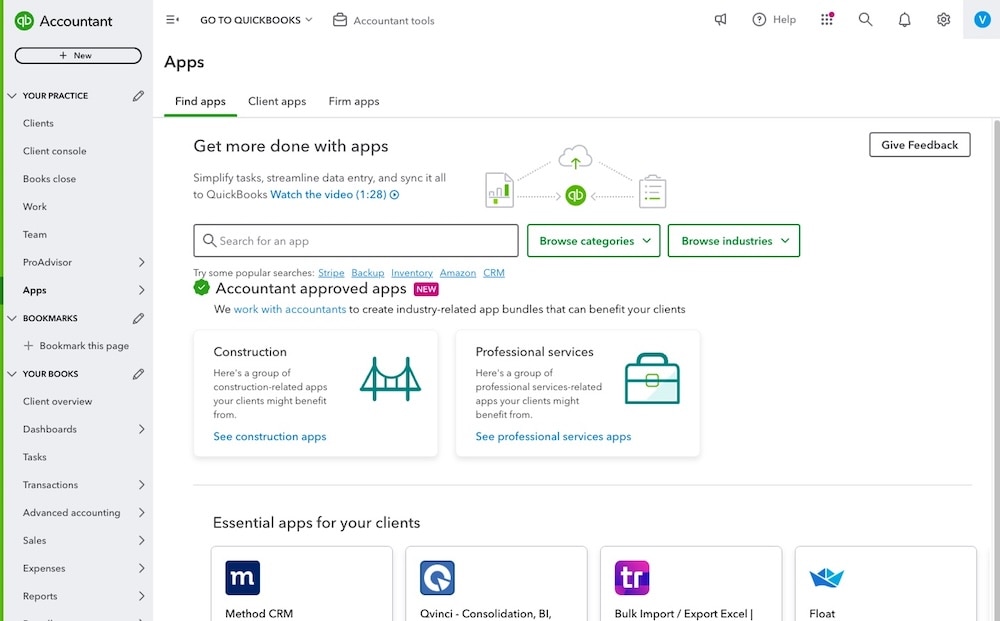Image resolution: width=1000 pixels, height=621 pixels.
Task: Open the Browse categories dropdown
Action: (593, 240)
